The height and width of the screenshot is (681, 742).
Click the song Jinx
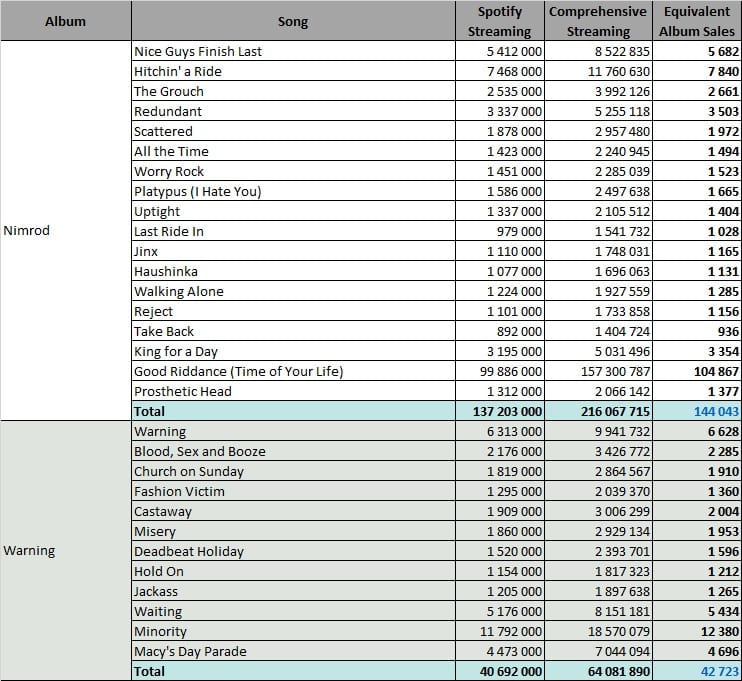pos(293,251)
